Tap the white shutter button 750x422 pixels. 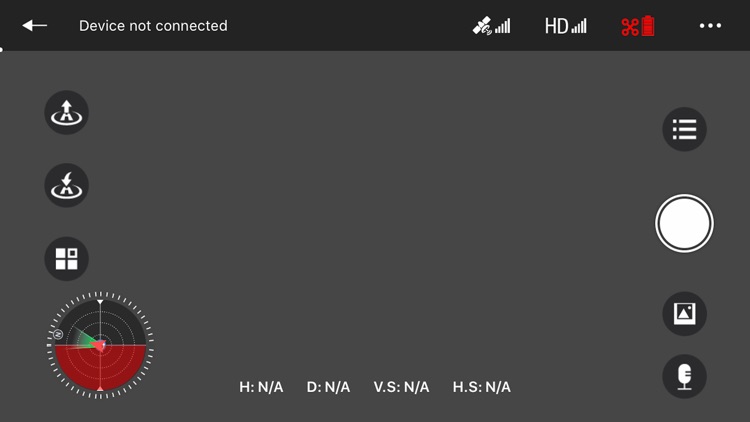click(x=684, y=223)
